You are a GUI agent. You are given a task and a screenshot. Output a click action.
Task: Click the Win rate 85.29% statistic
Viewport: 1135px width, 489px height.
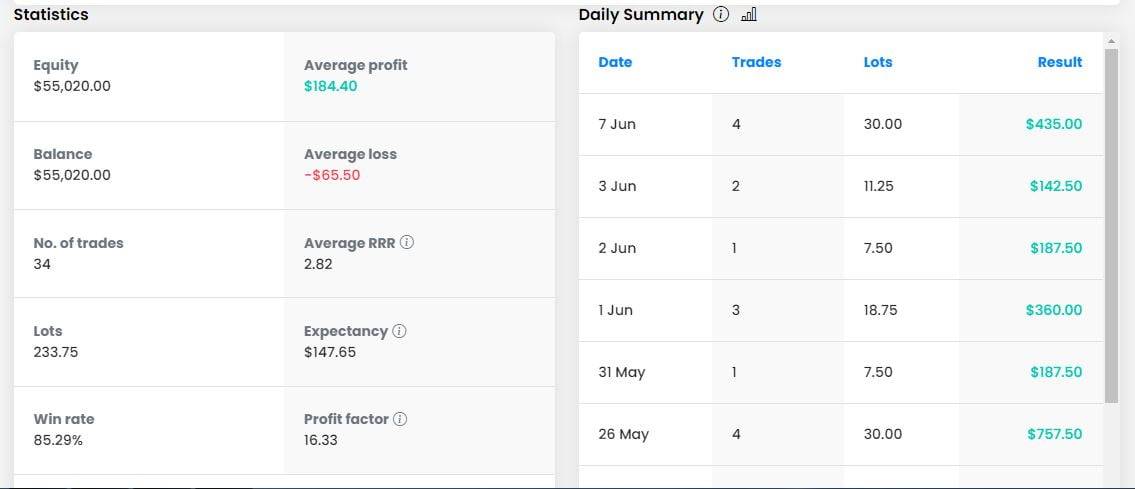(58, 440)
